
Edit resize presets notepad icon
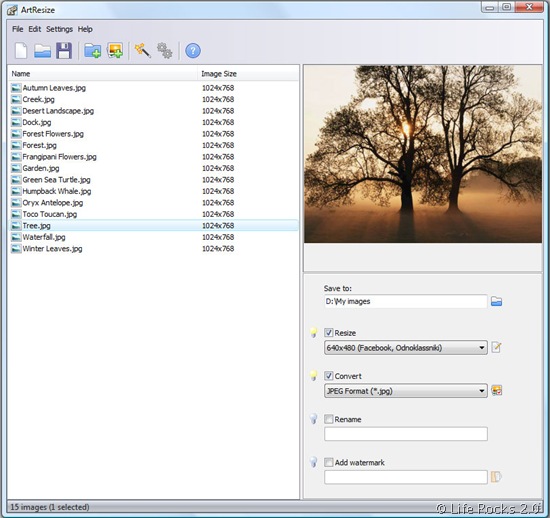click(x=496, y=348)
